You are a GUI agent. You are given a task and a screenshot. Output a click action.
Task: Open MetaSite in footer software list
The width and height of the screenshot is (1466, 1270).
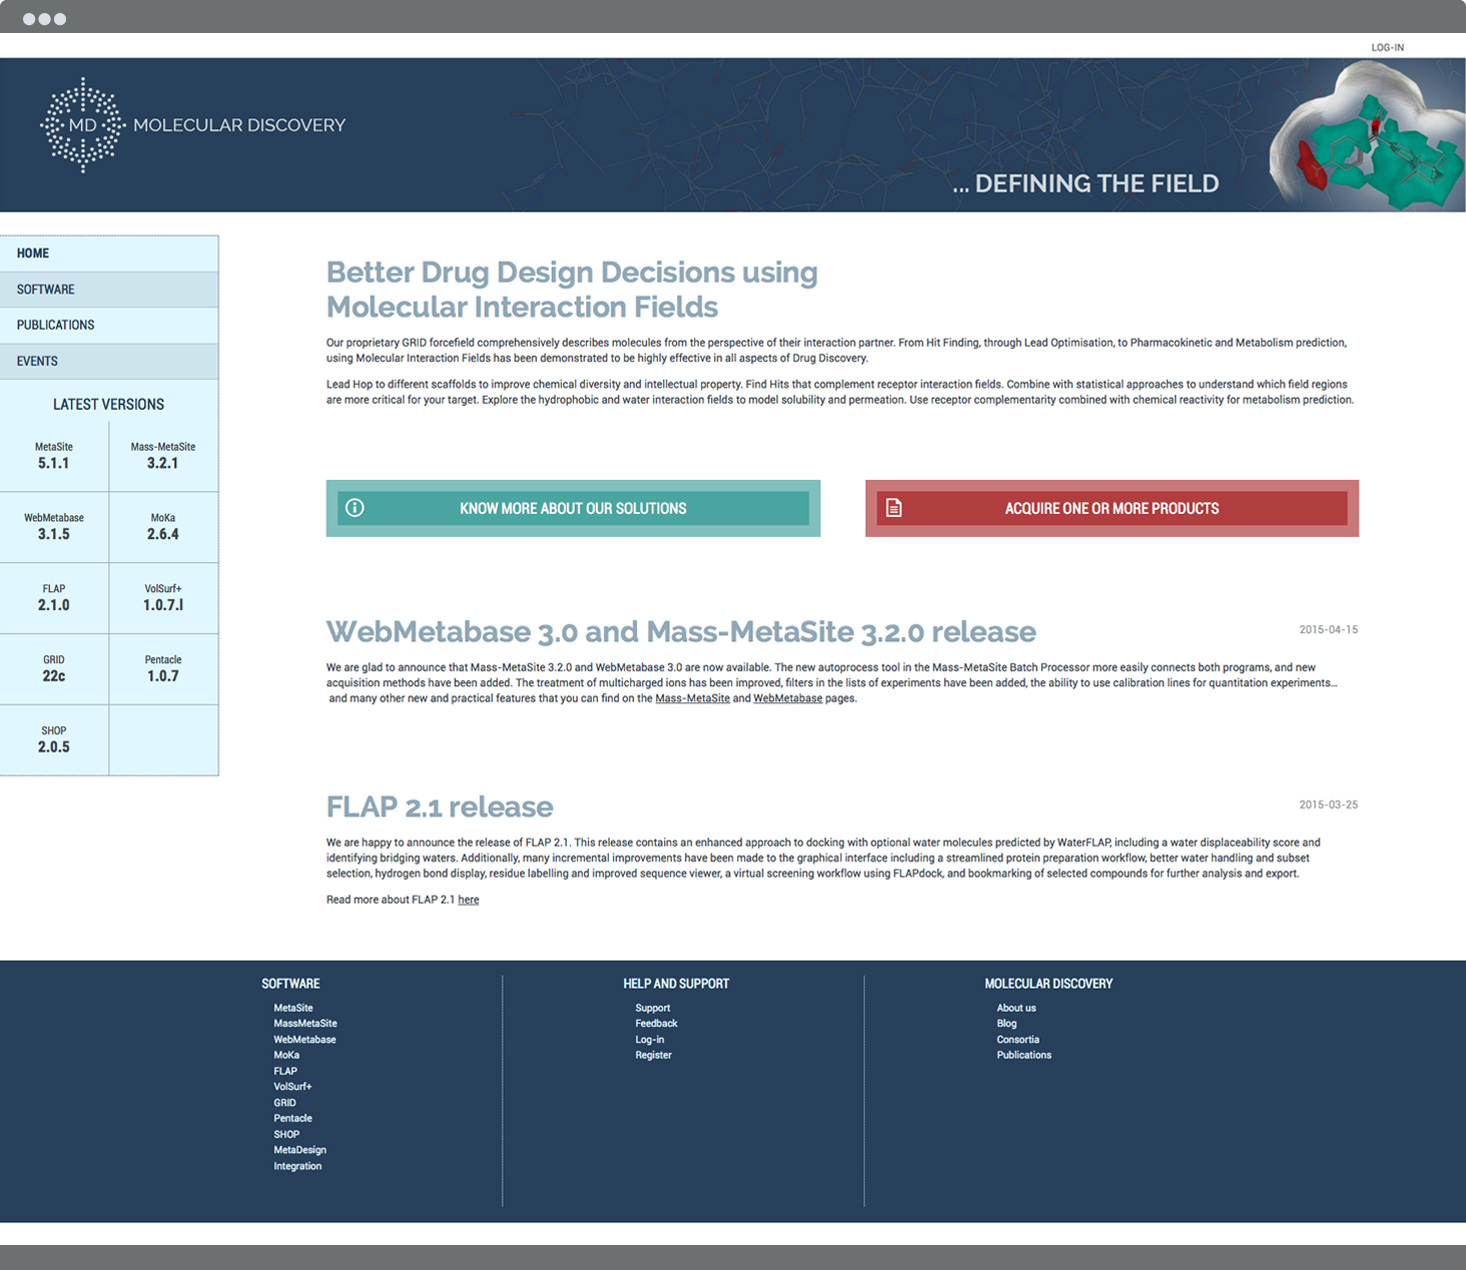293,1008
